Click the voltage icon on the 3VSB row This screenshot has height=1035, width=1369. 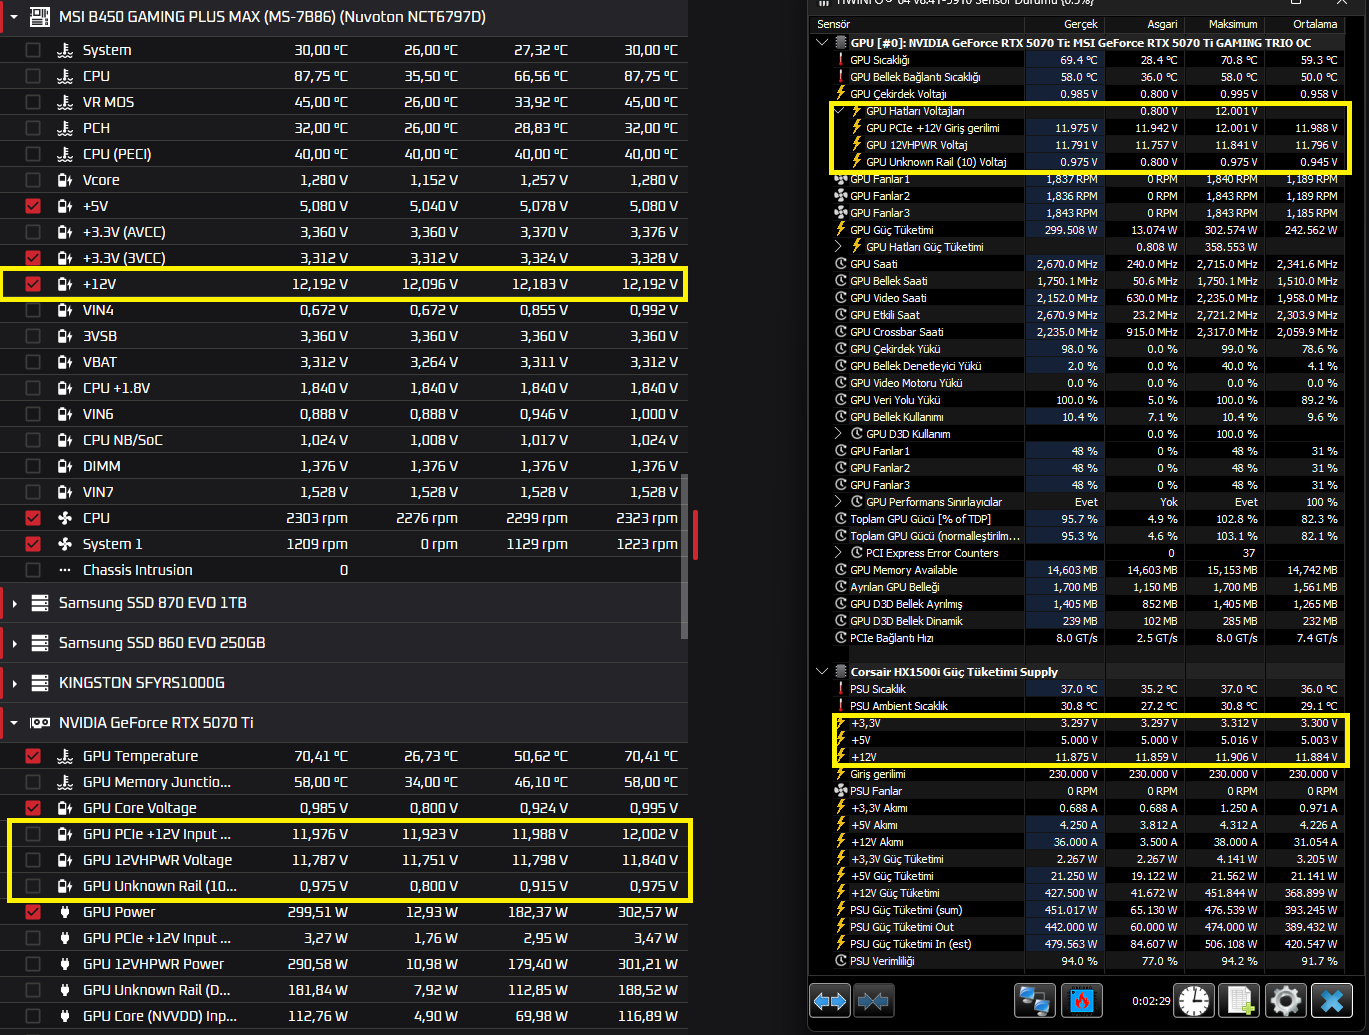(x=65, y=336)
